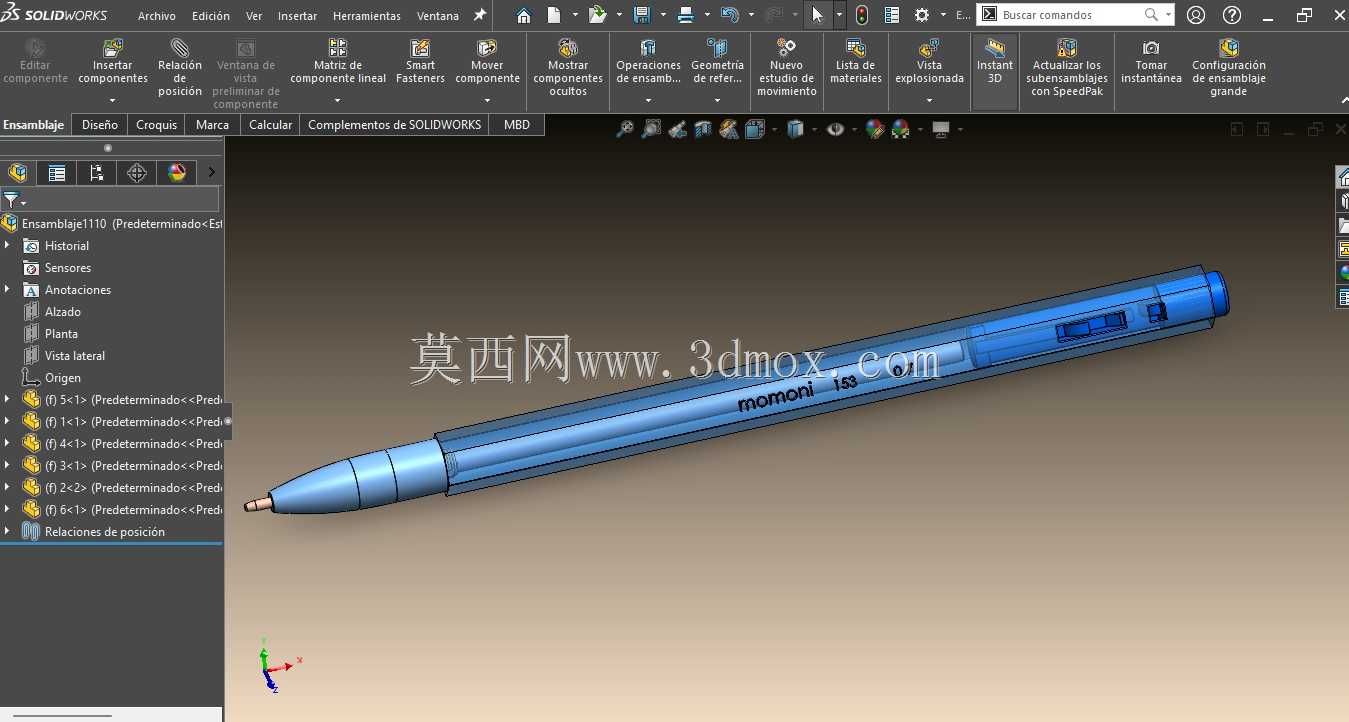Open Insertar componentes dropdown arrow
This screenshot has height=722, width=1349.
[113, 100]
